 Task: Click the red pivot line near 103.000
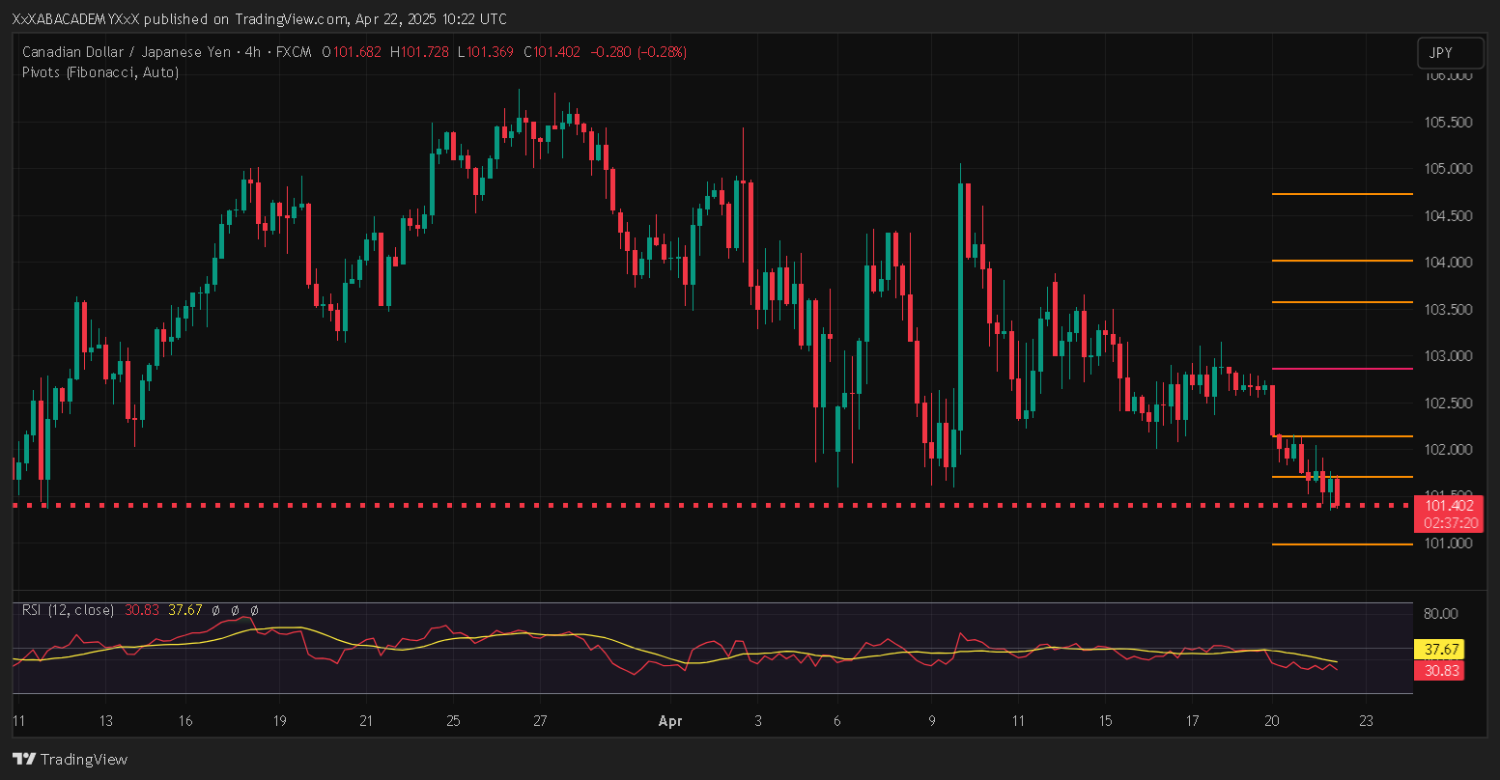pos(1340,369)
